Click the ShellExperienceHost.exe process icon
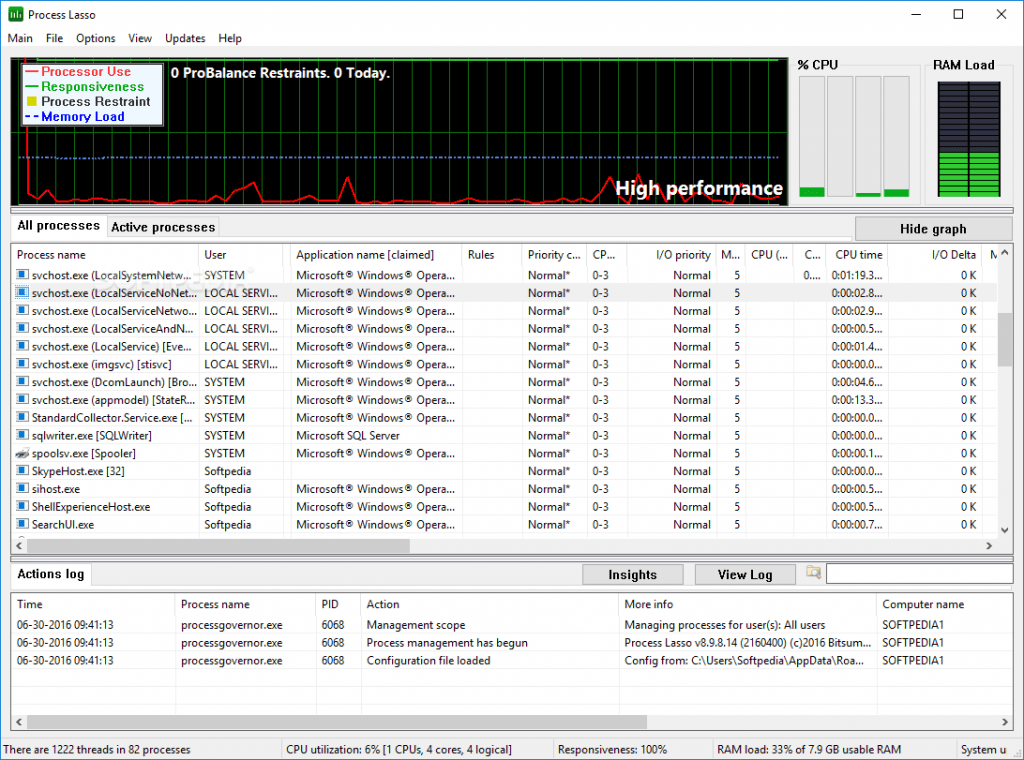The image size is (1024, 760). pos(23,507)
